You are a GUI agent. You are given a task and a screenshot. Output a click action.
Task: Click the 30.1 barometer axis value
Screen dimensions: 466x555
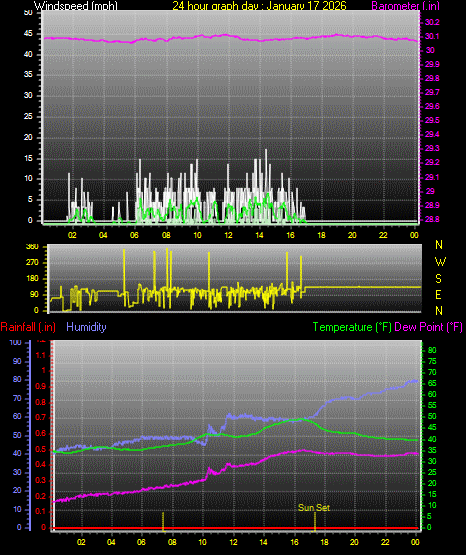(432, 36)
